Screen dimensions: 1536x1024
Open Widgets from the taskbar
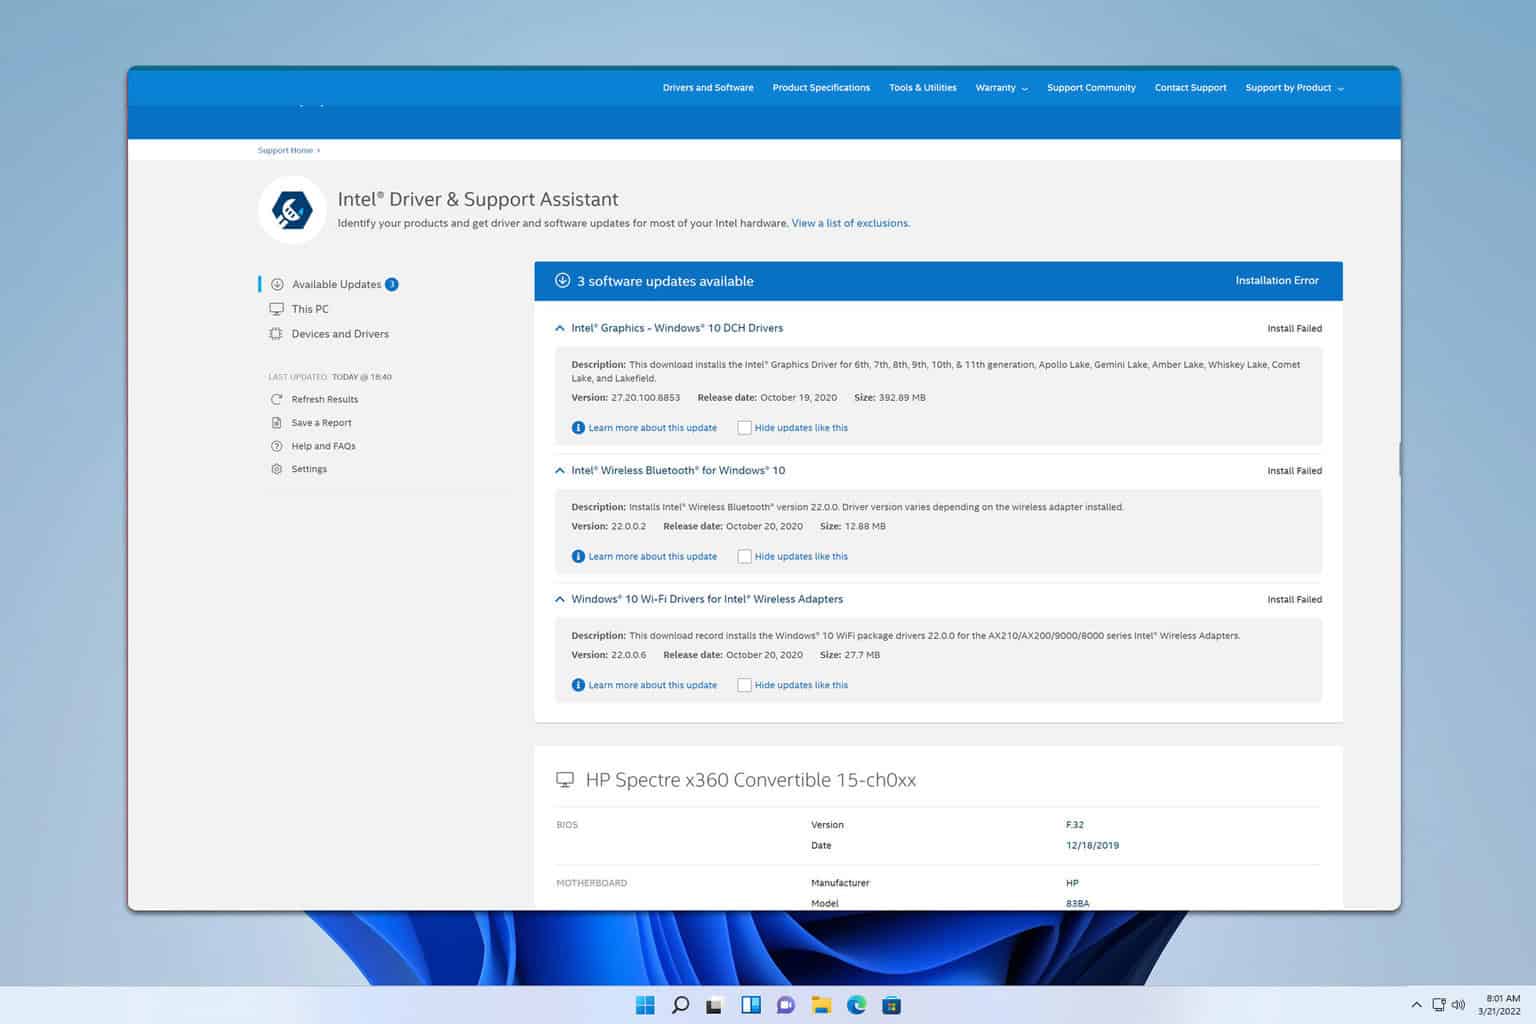(x=751, y=1005)
